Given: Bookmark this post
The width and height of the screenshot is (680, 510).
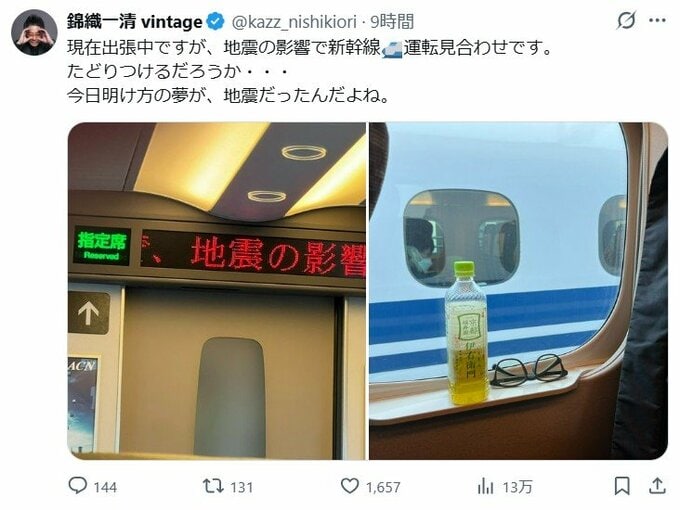Looking at the screenshot, I should point(622,486).
